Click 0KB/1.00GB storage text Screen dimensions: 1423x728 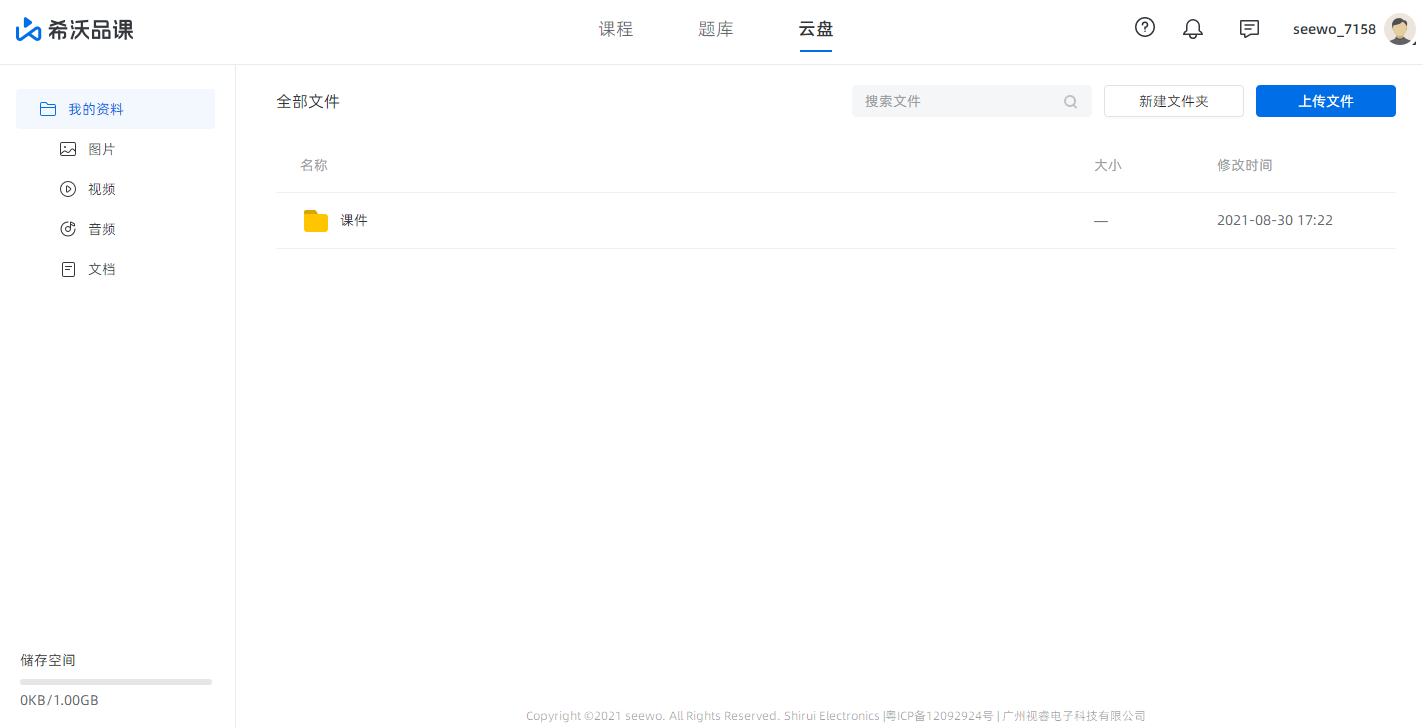point(59,700)
